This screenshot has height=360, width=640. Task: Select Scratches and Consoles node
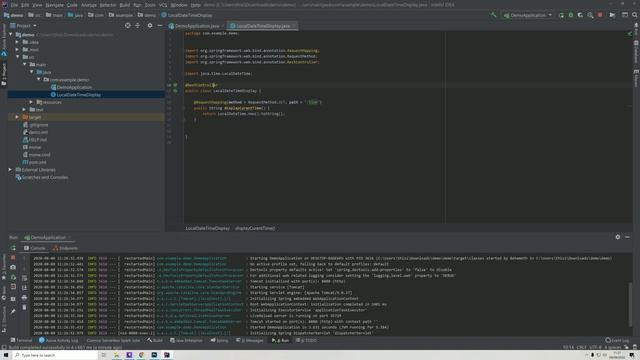(x=42, y=178)
